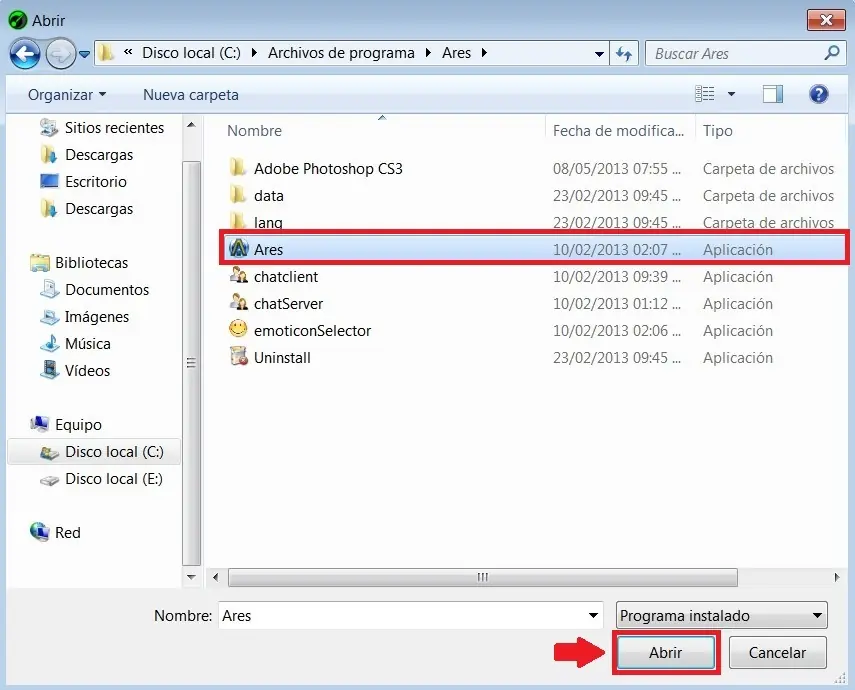Select Red in the navigation pane
855x690 pixels.
55,532
